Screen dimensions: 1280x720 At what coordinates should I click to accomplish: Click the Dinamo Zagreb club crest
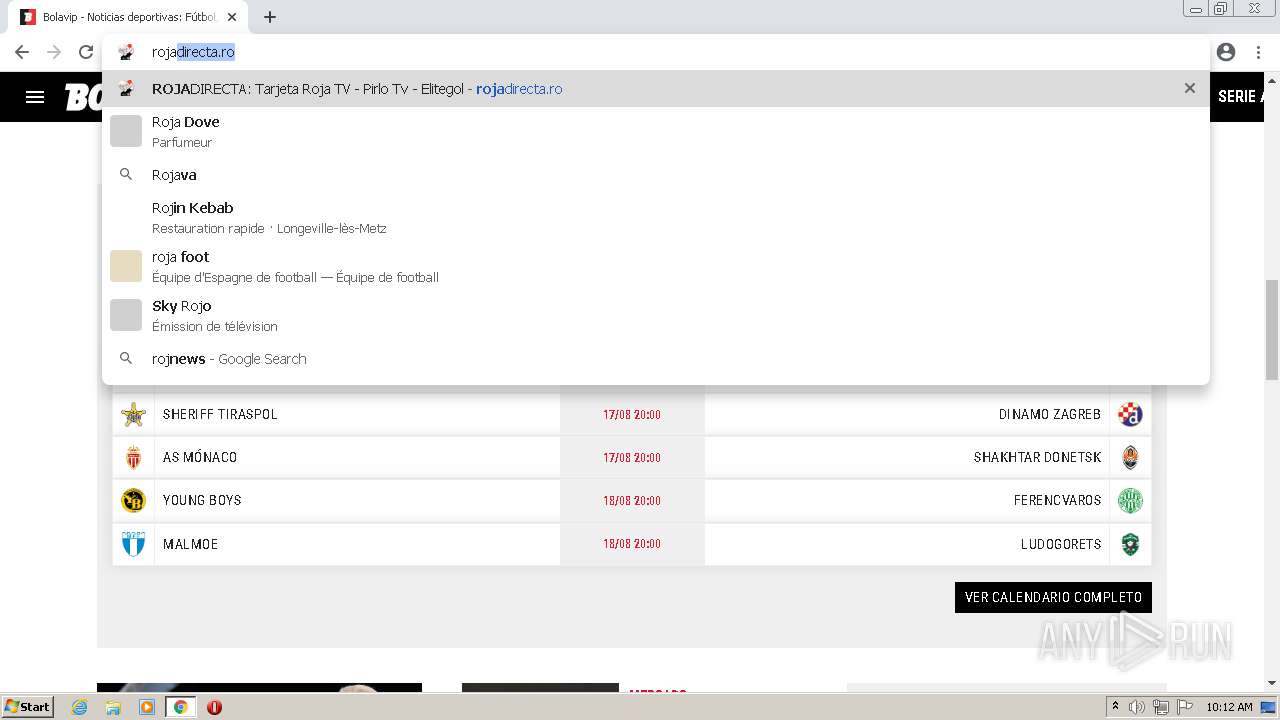[1130, 414]
